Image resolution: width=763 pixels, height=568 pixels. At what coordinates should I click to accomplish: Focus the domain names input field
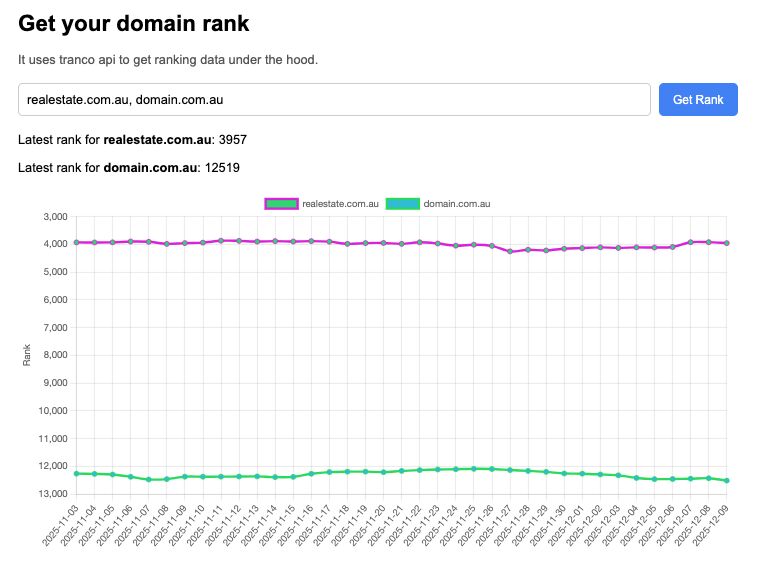[x=335, y=100]
